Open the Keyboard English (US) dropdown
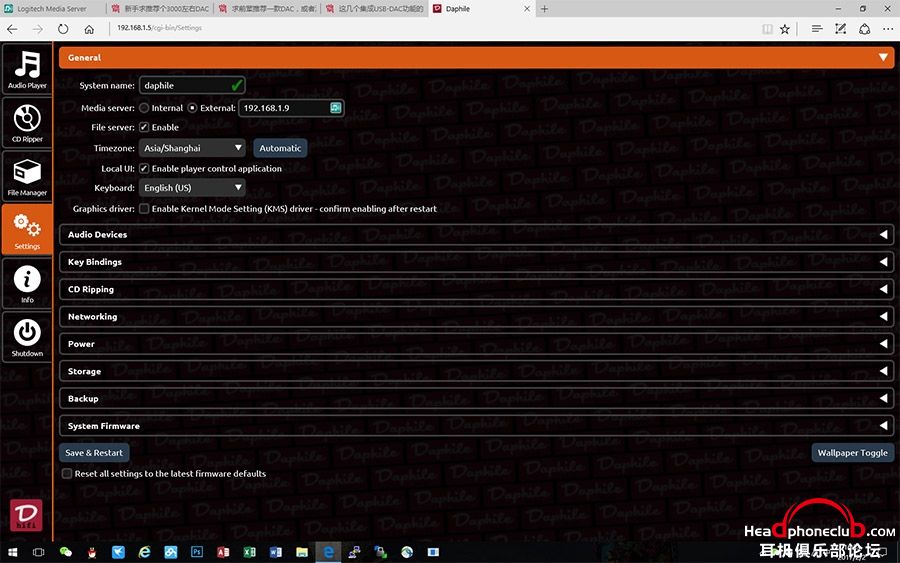 click(x=192, y=188)
